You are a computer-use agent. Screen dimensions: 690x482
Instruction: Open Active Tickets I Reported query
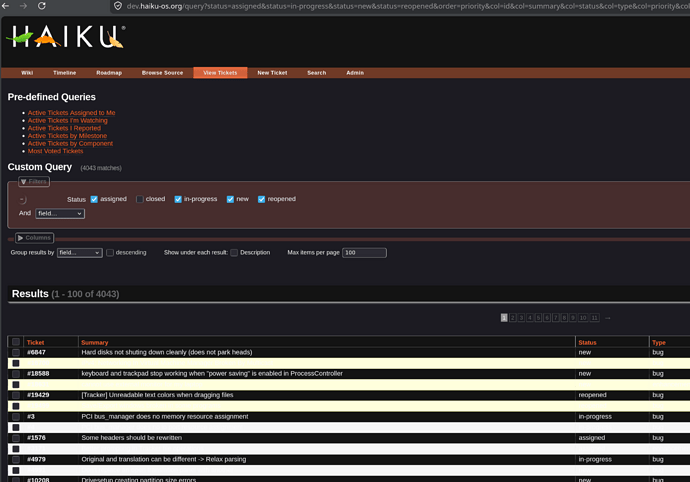pyautogui.click(x=64, y=128)
